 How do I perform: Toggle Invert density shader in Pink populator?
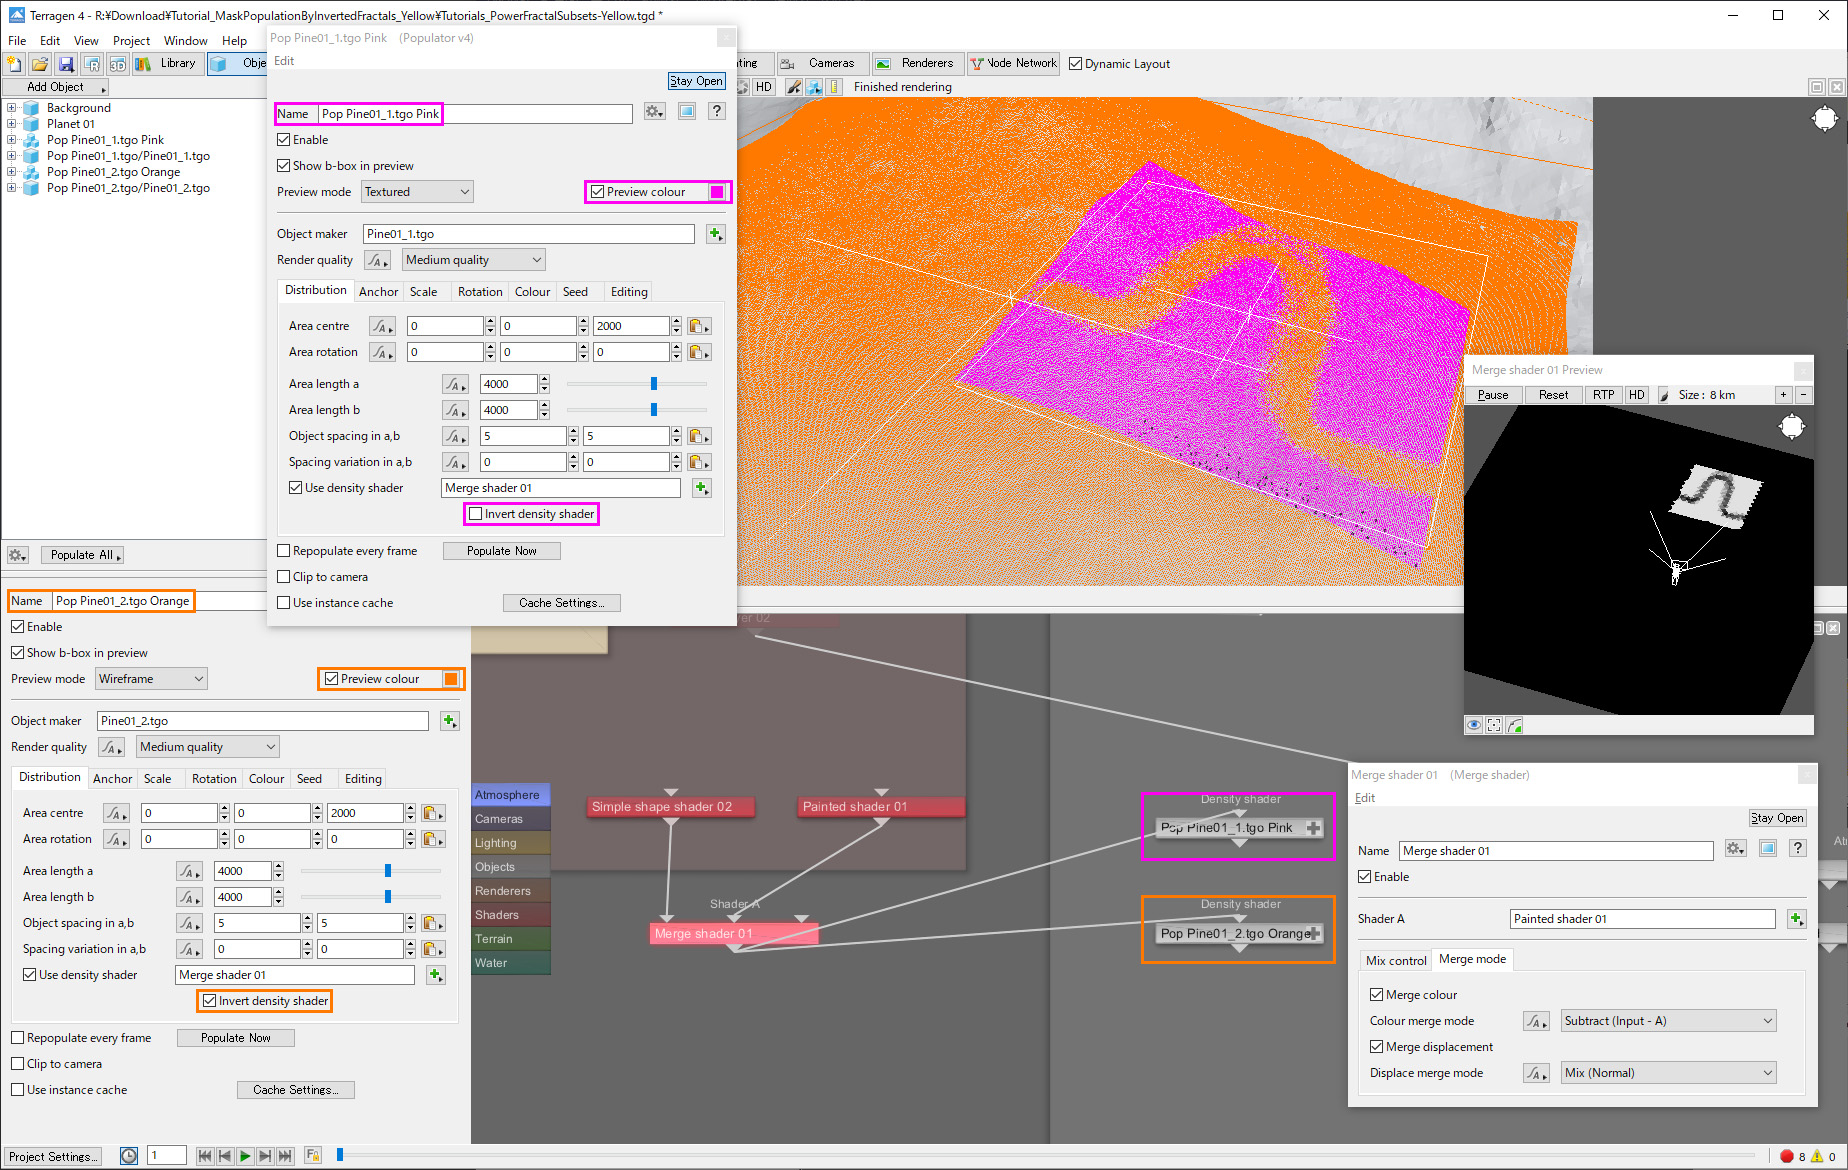tap(476, 514)
